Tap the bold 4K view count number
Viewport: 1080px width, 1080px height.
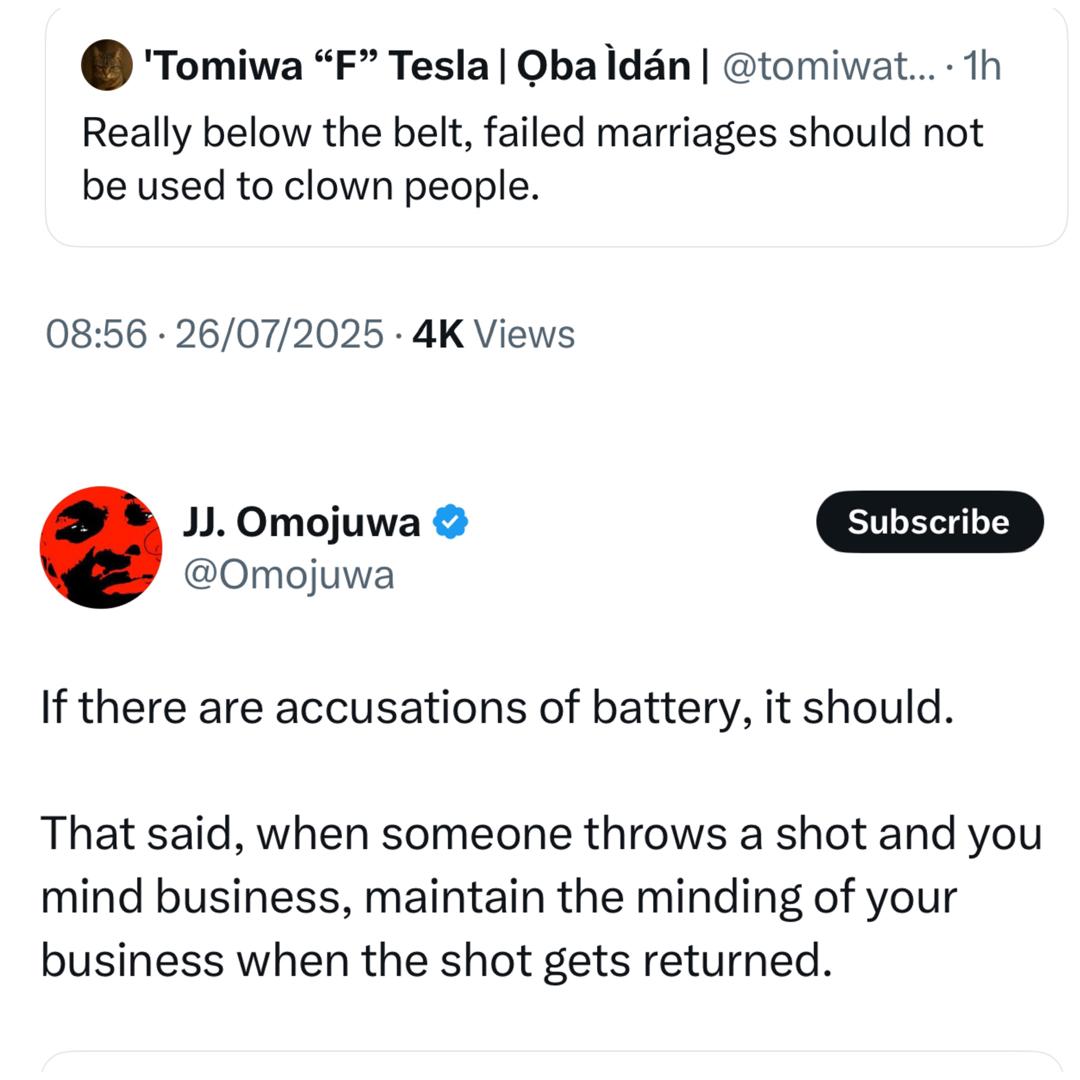(438, 334)
